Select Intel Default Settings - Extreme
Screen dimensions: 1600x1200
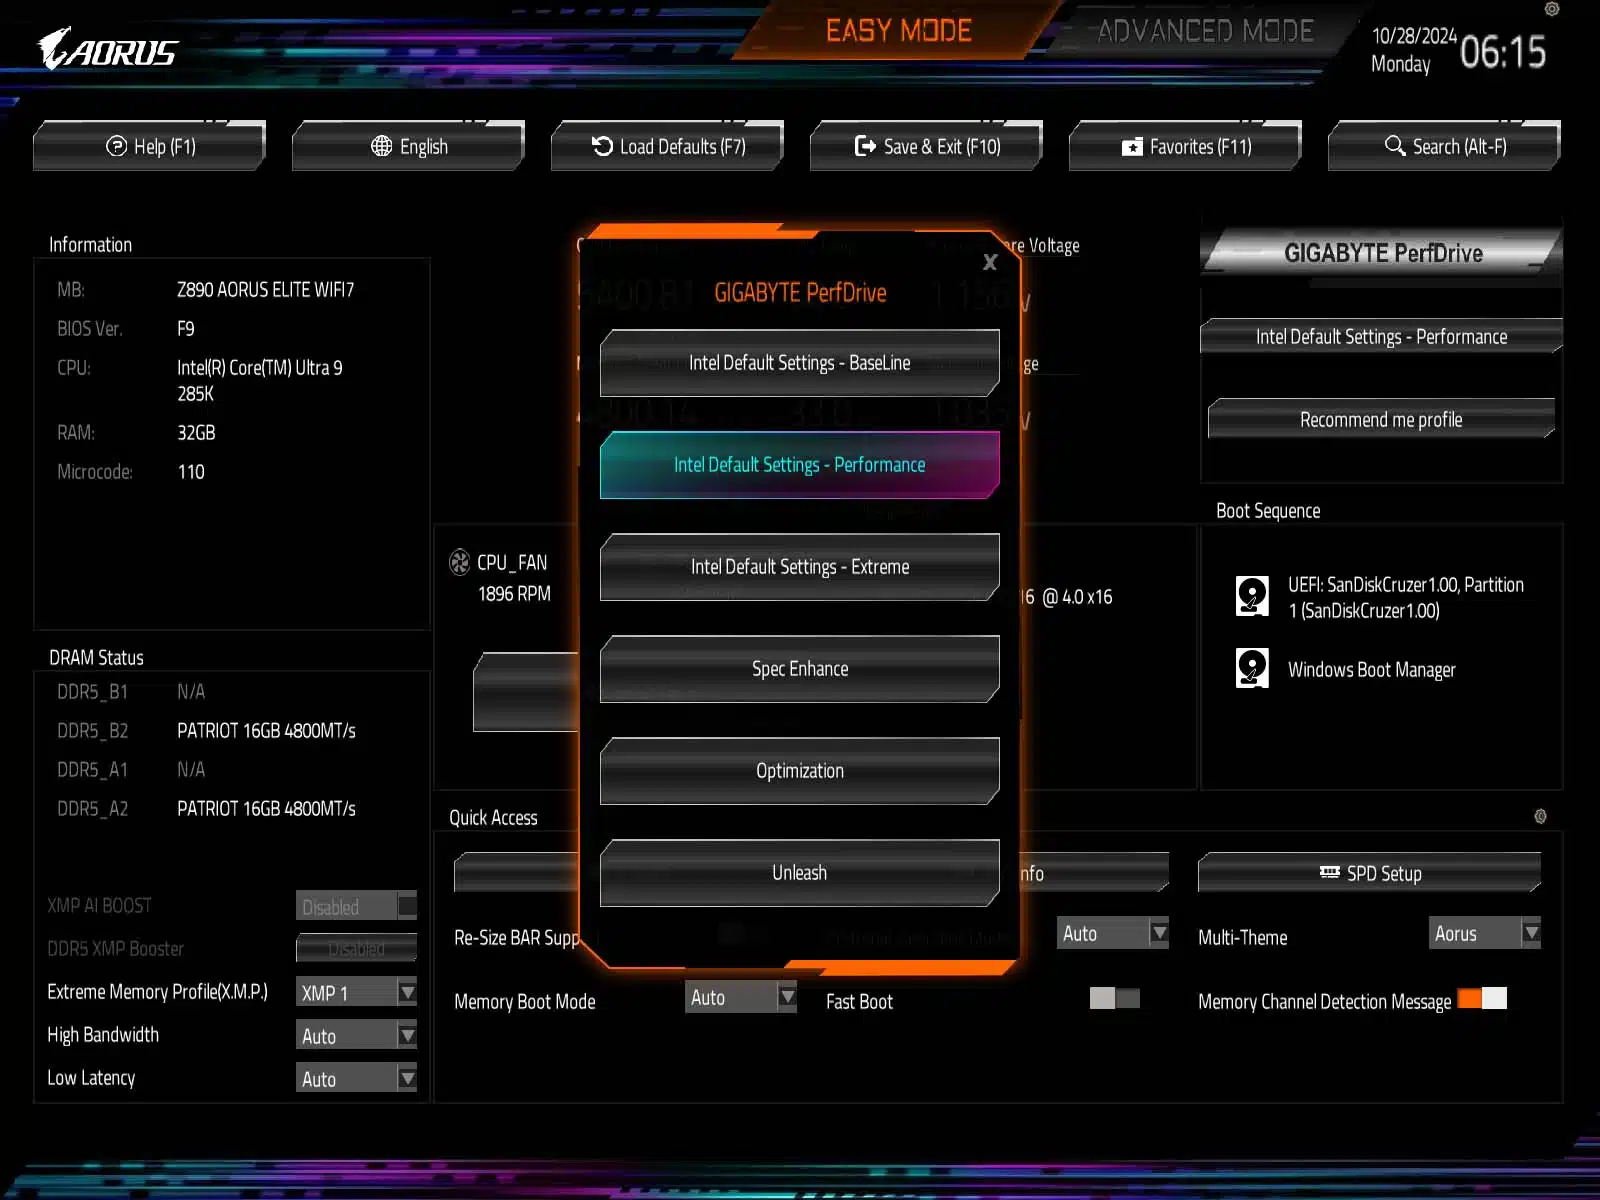(799, 567)
